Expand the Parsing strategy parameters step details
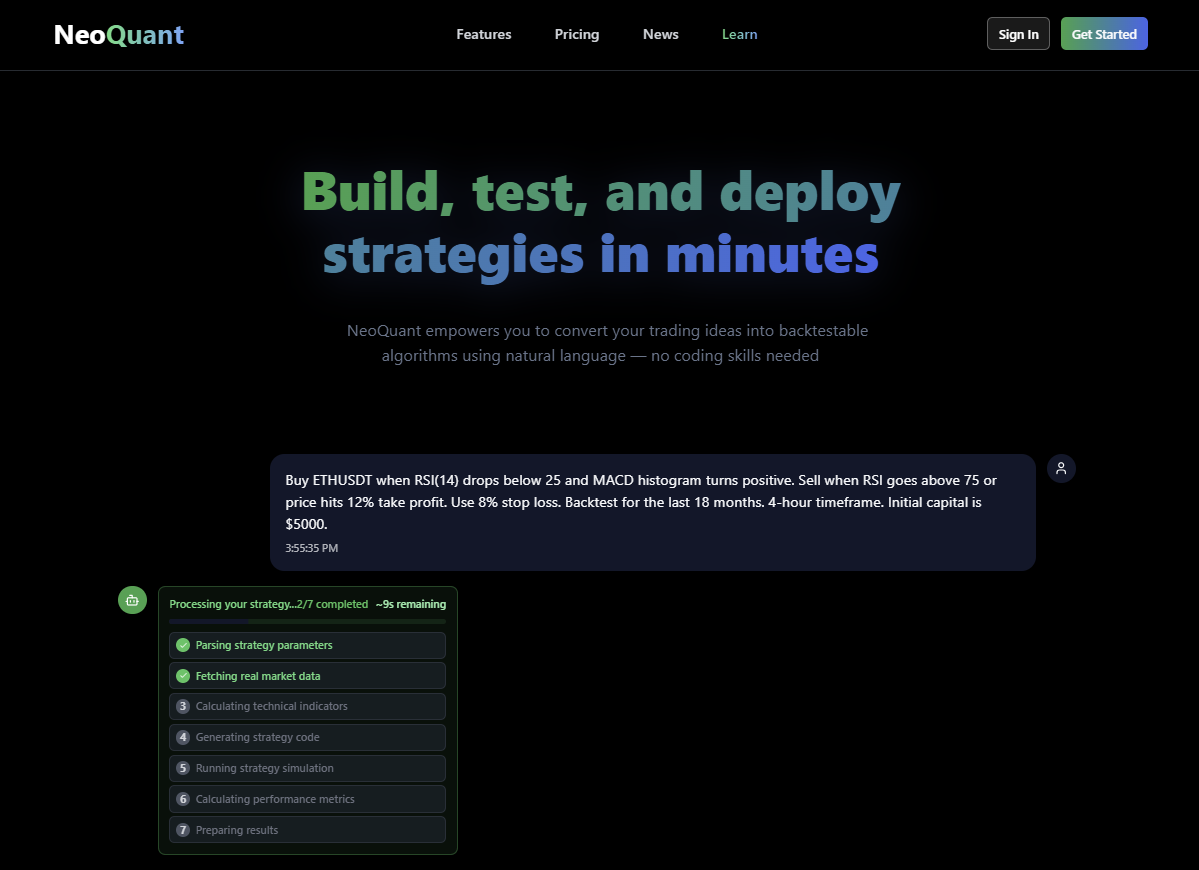 [307, 645]
